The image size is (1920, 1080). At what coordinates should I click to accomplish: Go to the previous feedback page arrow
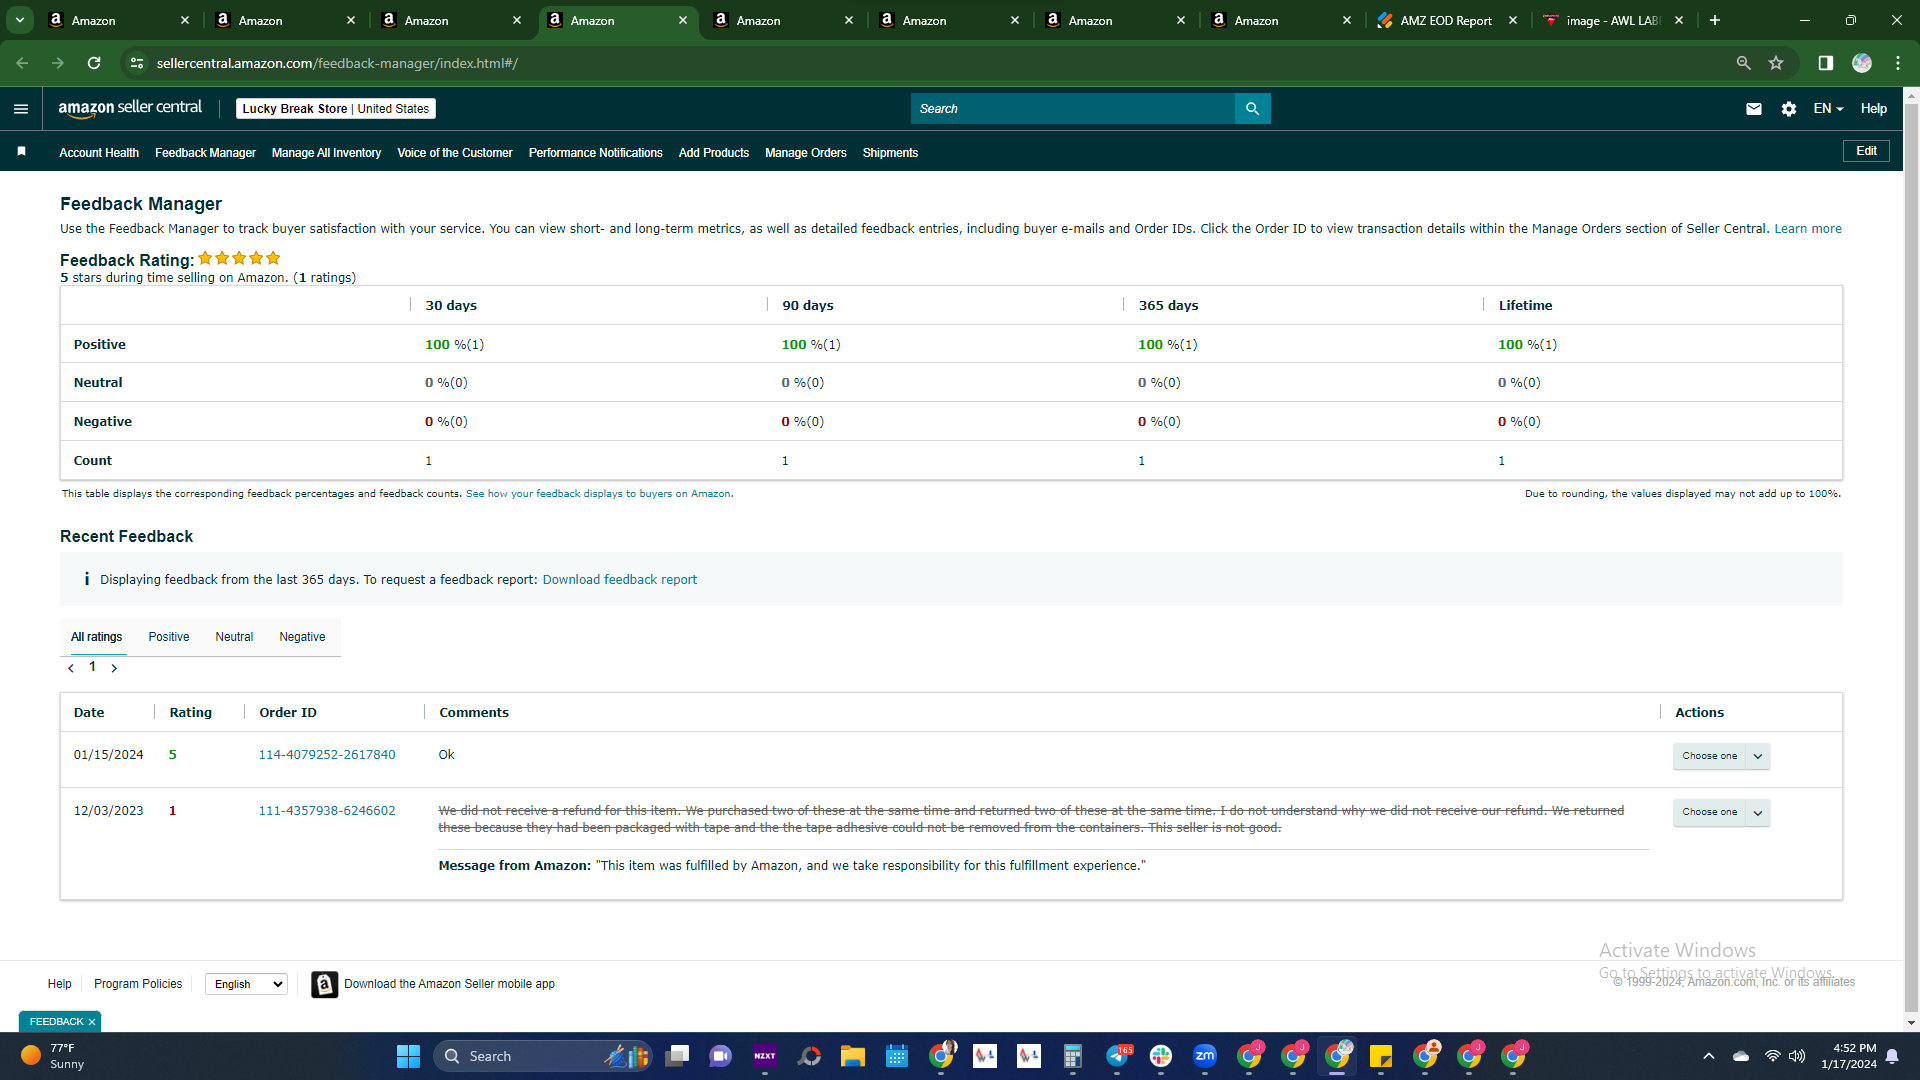(x=71, y=668)
